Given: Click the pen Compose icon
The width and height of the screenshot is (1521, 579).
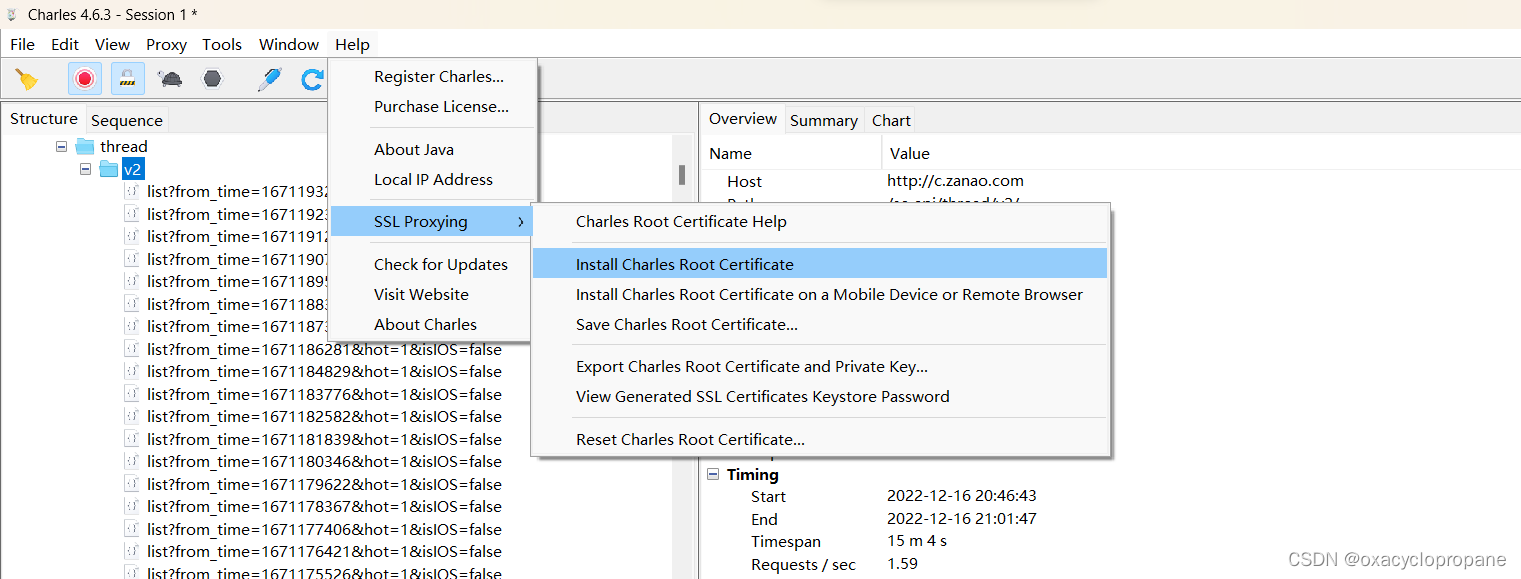Looking at the screenshot, I should point(269,79).
